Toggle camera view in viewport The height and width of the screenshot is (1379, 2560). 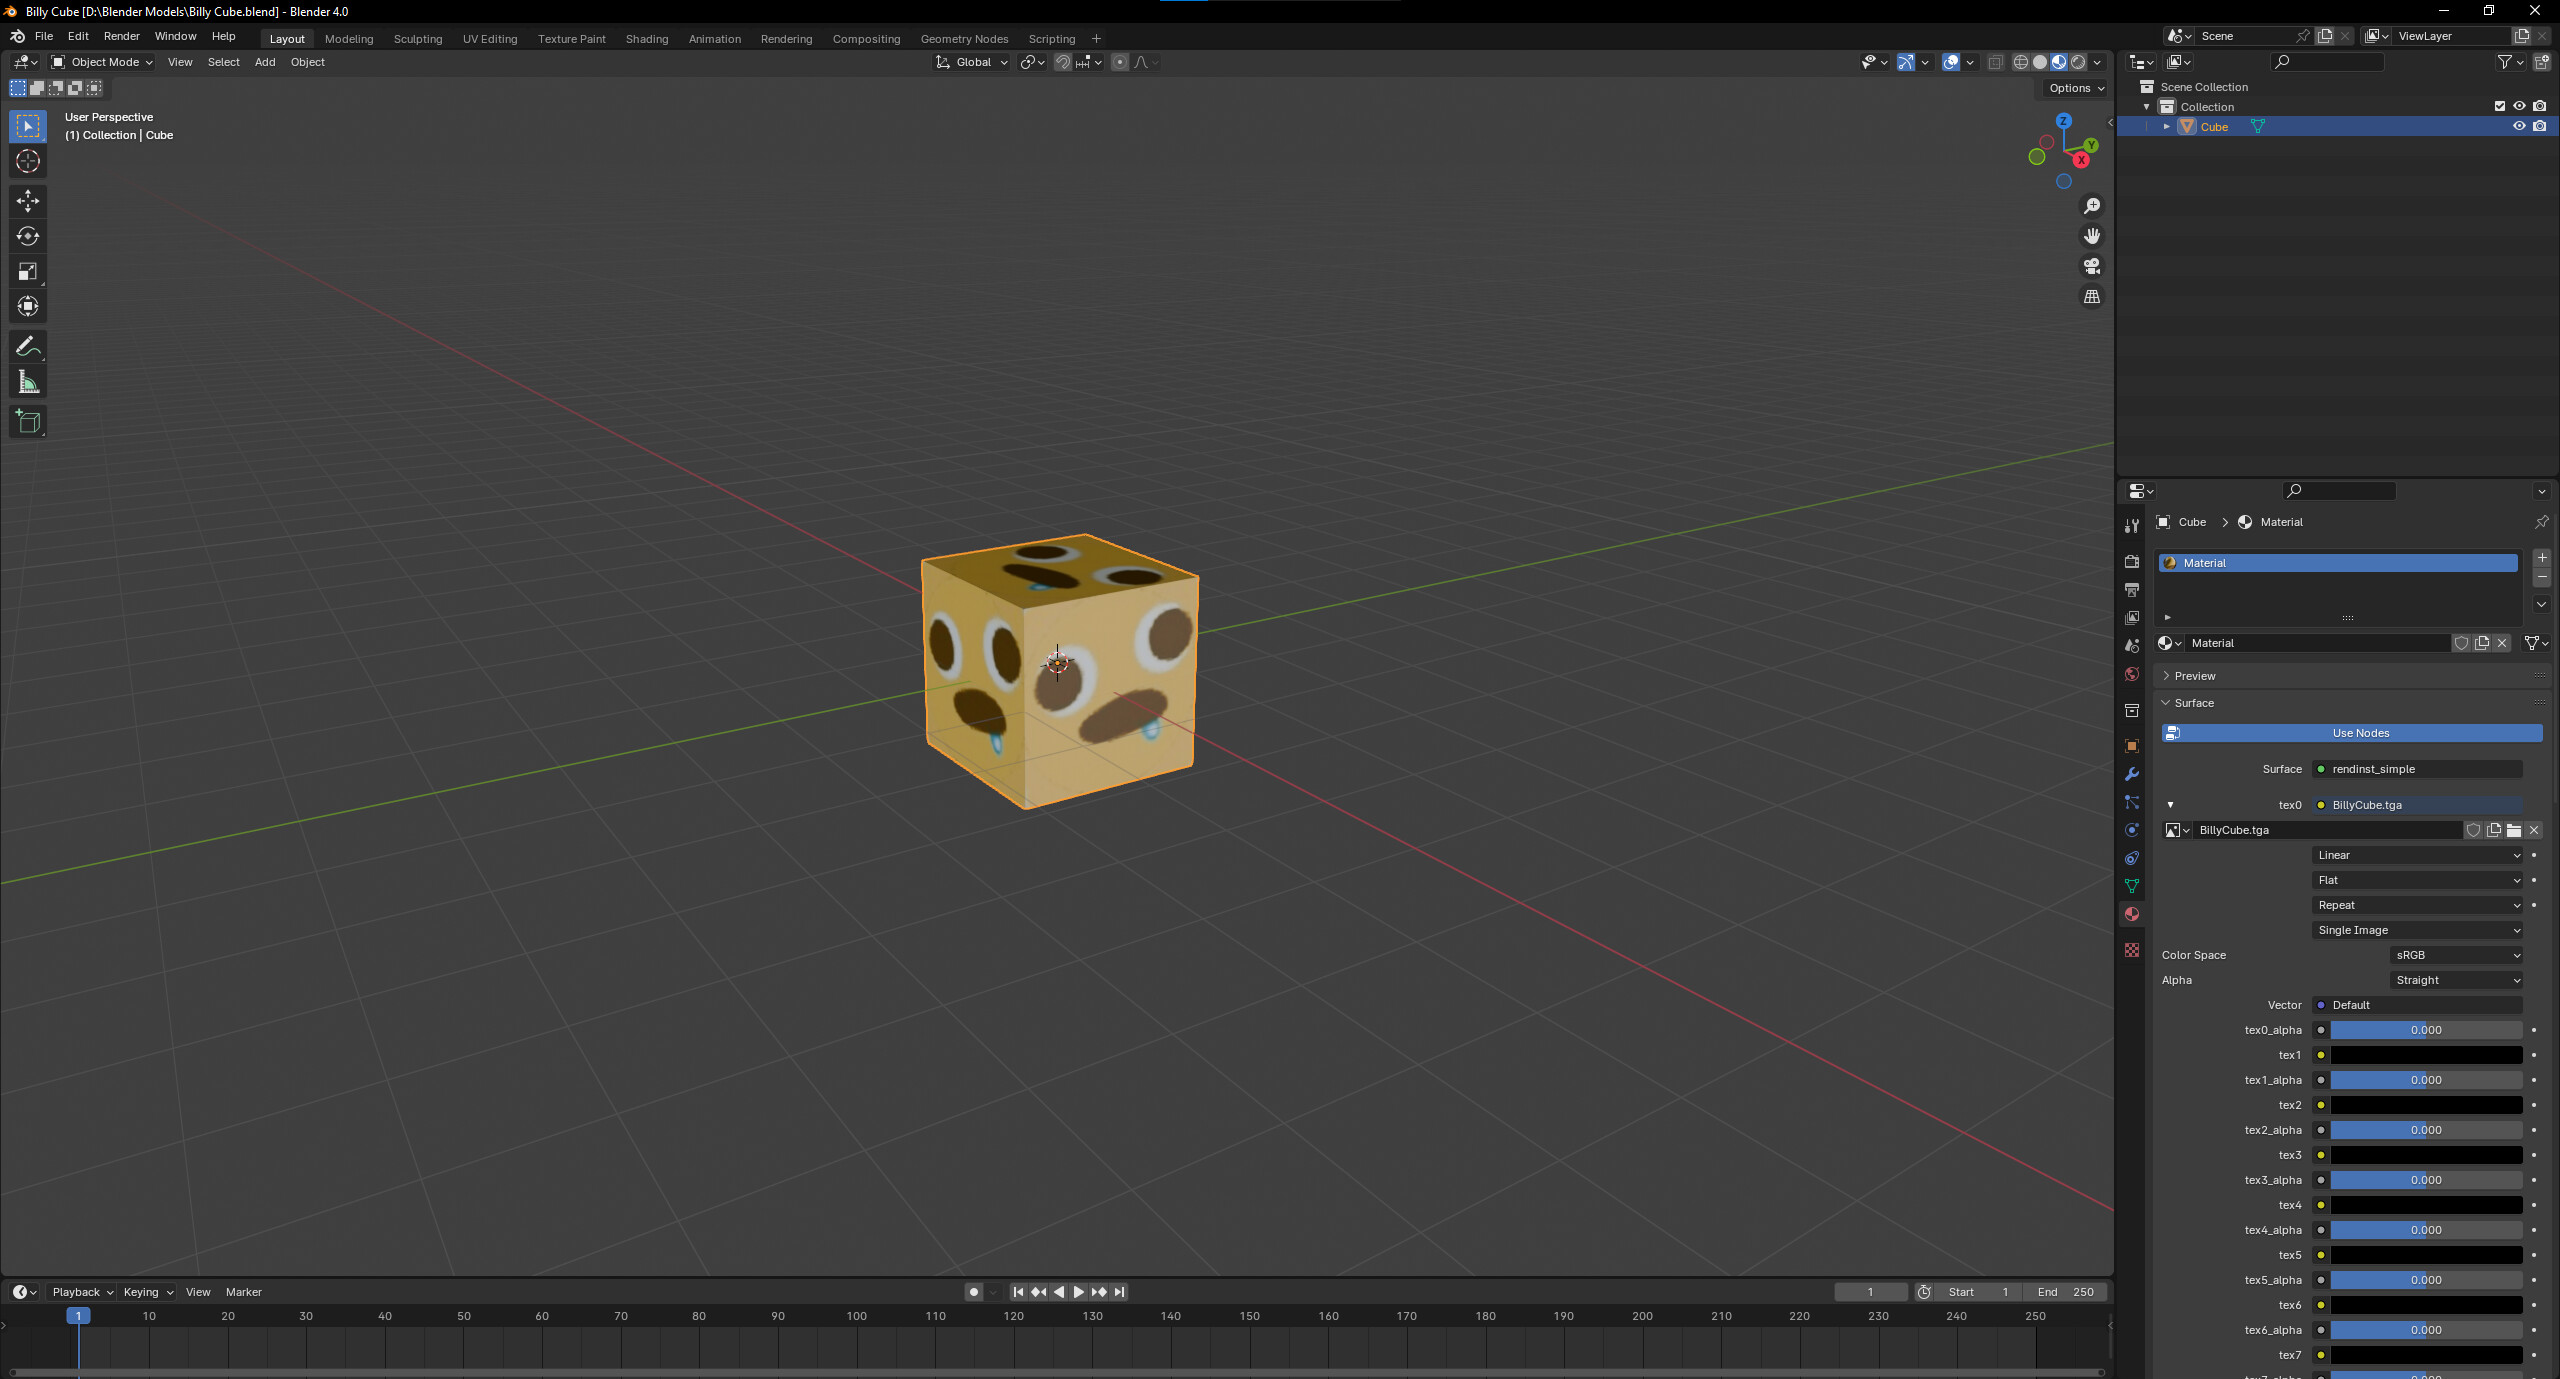pyautogui.click(x=2091, y=267)
